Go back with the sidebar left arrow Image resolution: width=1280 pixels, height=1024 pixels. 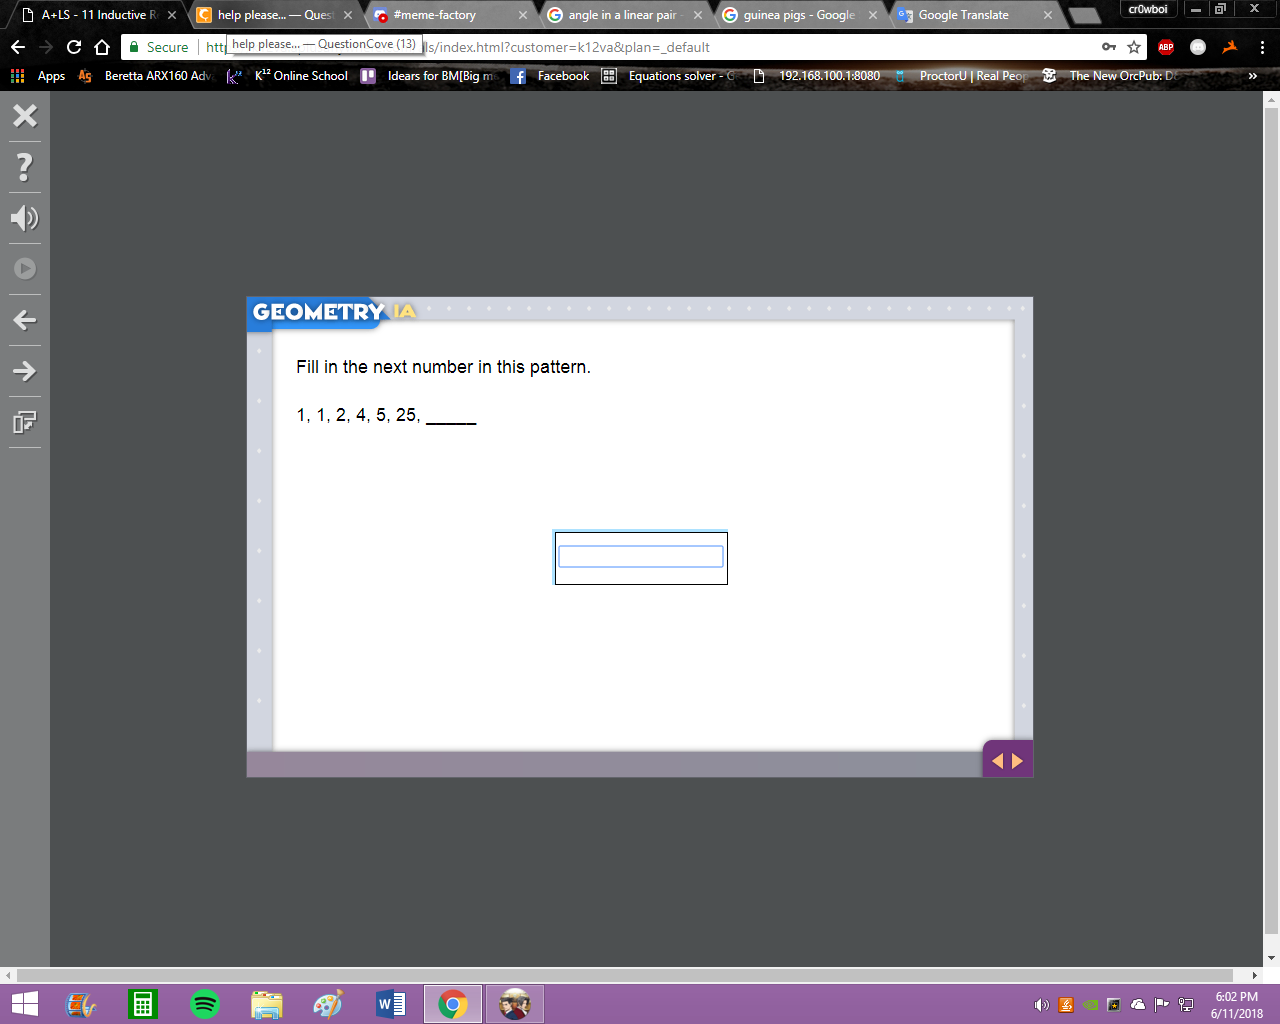click(x=25, y=320)
